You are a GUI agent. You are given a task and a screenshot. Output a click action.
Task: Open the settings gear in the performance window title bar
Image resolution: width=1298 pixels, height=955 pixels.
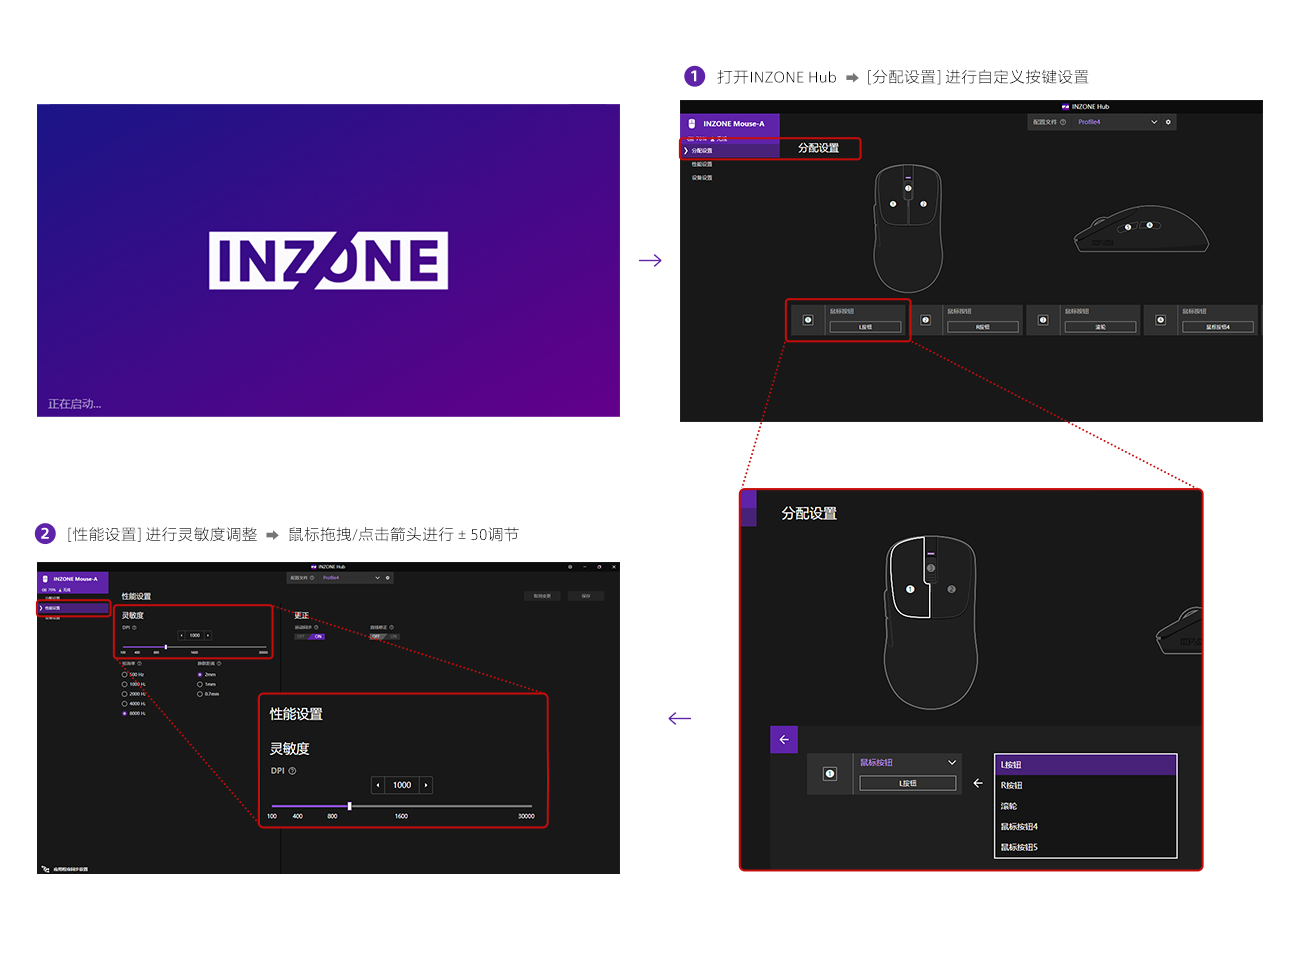(x=570, y=567)
